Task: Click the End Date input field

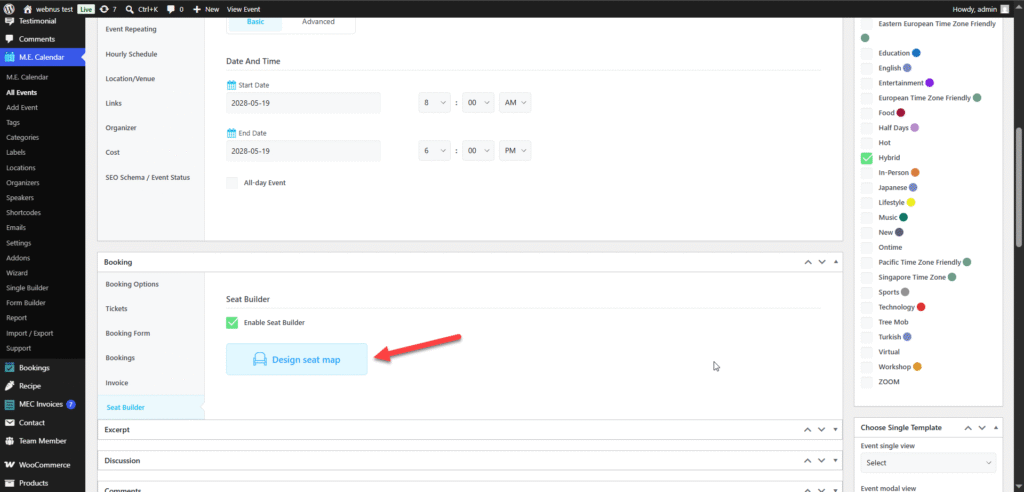Action: [303, 151]
